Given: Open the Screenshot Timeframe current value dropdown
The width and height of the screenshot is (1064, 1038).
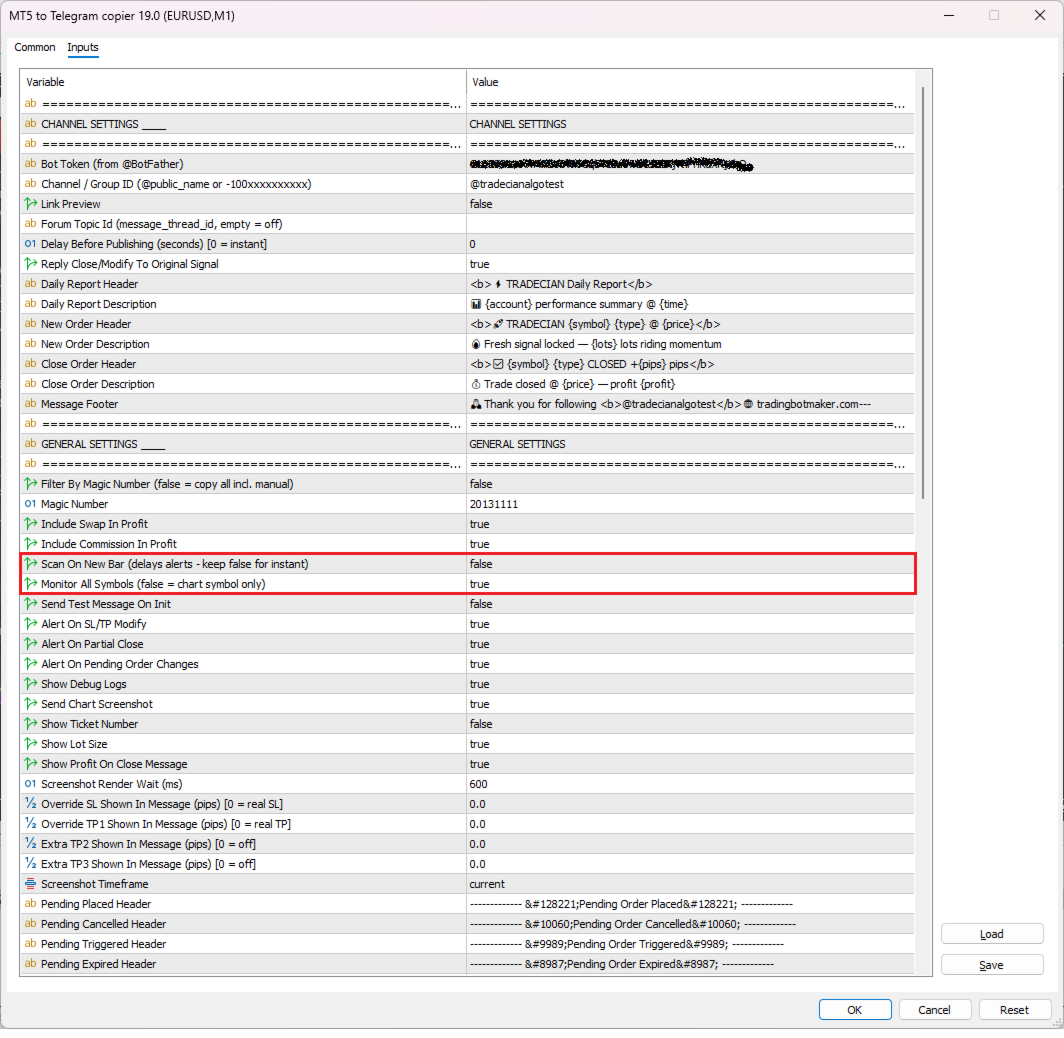Looking at the screenshot, I should click(x=690, y=884).
